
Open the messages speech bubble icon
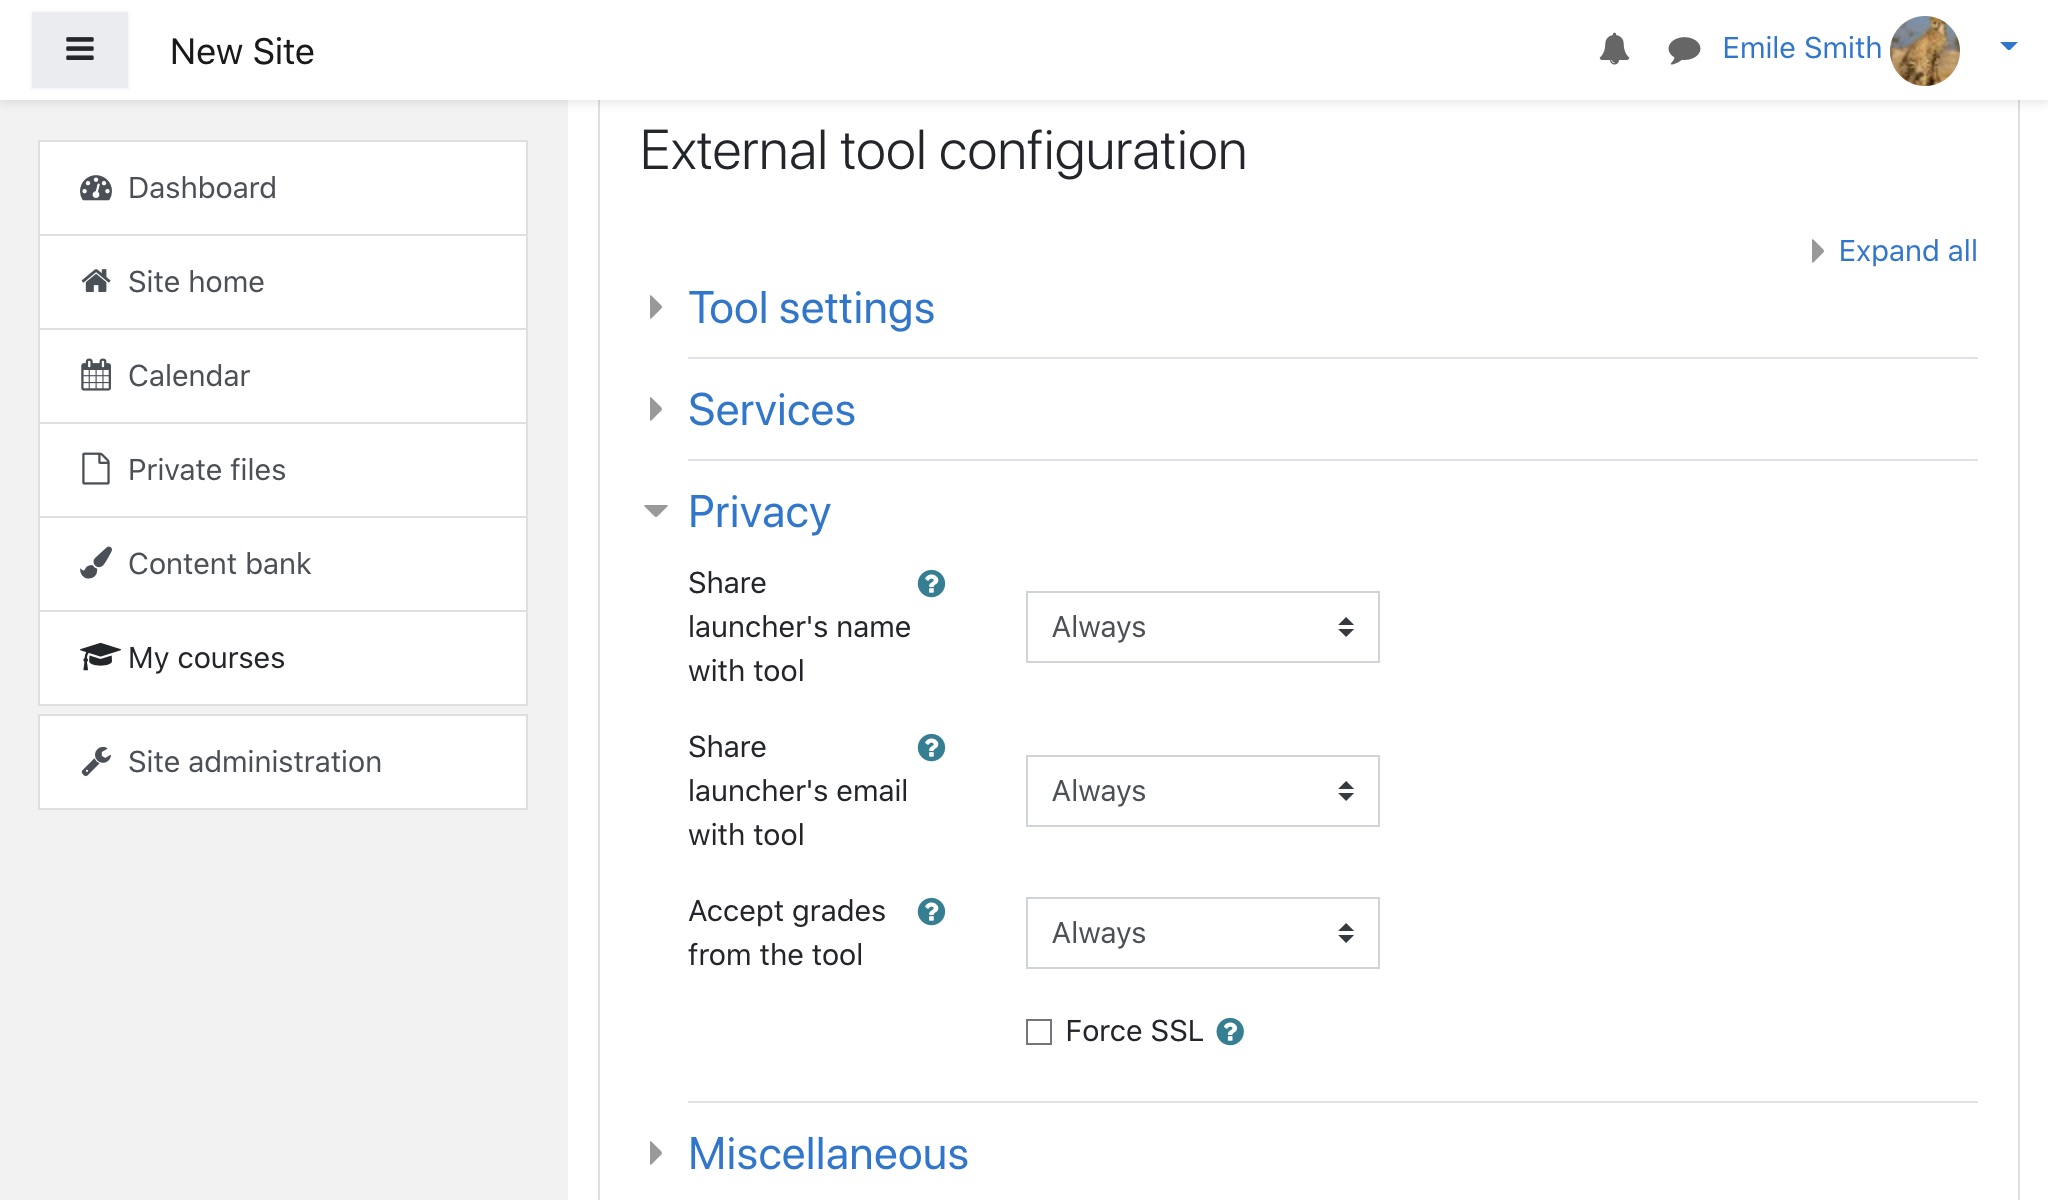1684,49
